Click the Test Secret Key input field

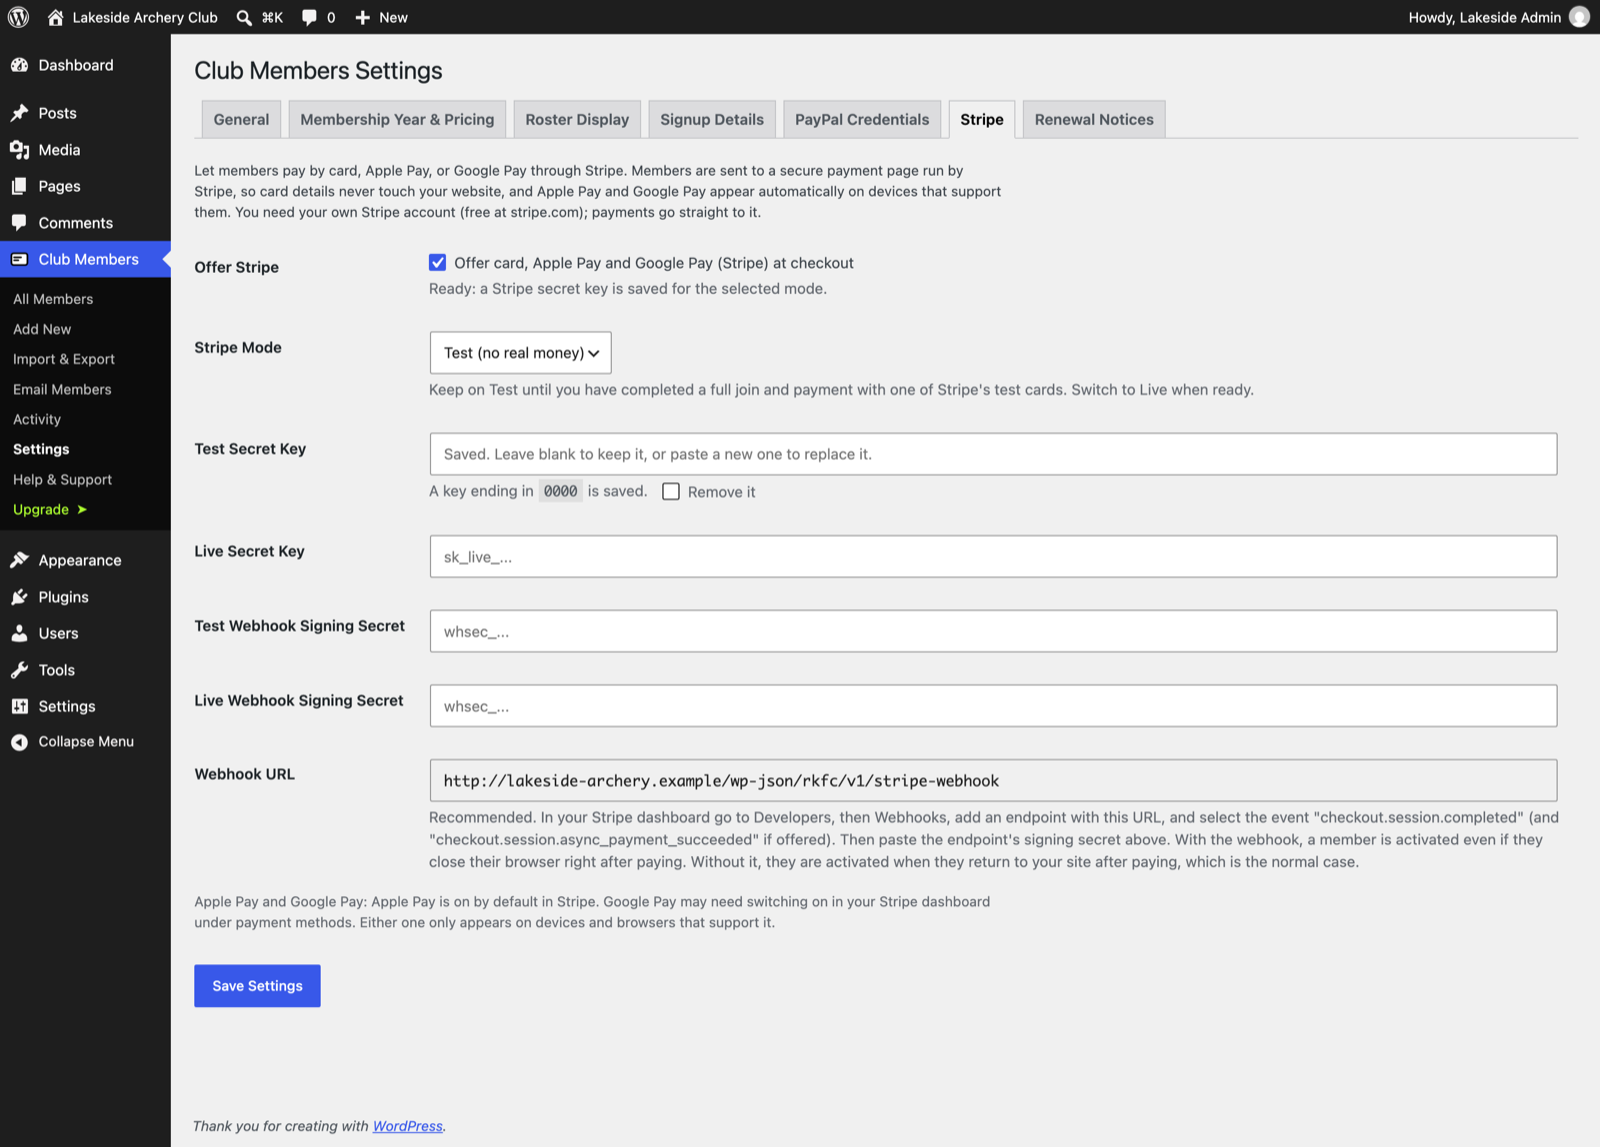[993, 454]
